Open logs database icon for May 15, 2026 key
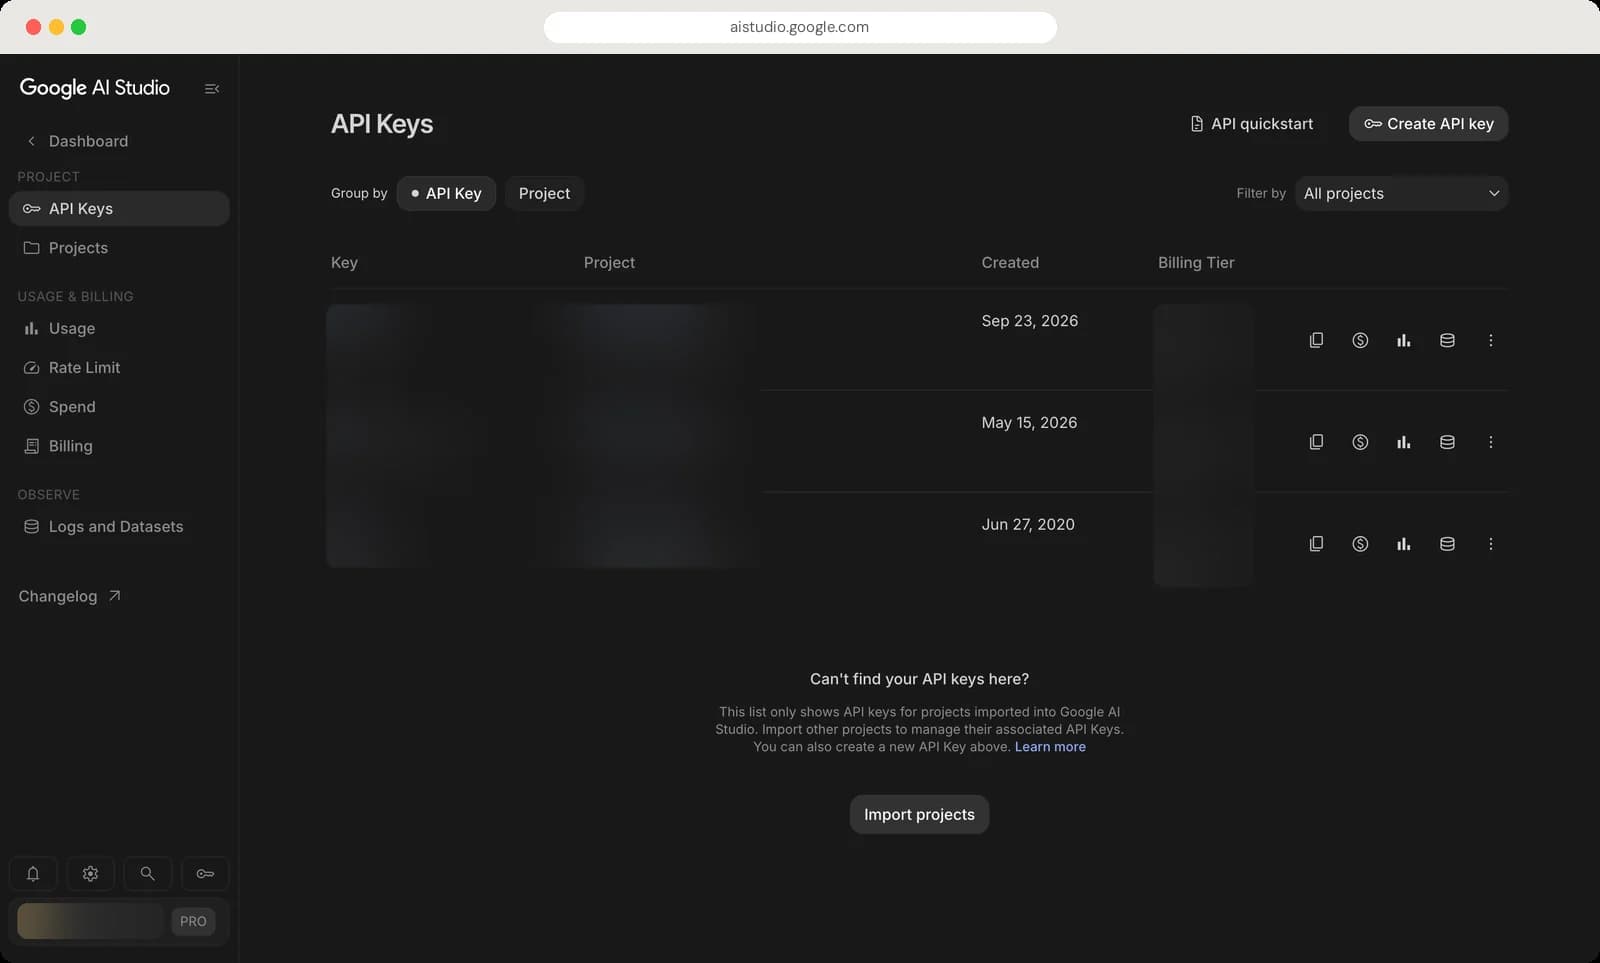Screen dimensions: 1600x963 1447,442
